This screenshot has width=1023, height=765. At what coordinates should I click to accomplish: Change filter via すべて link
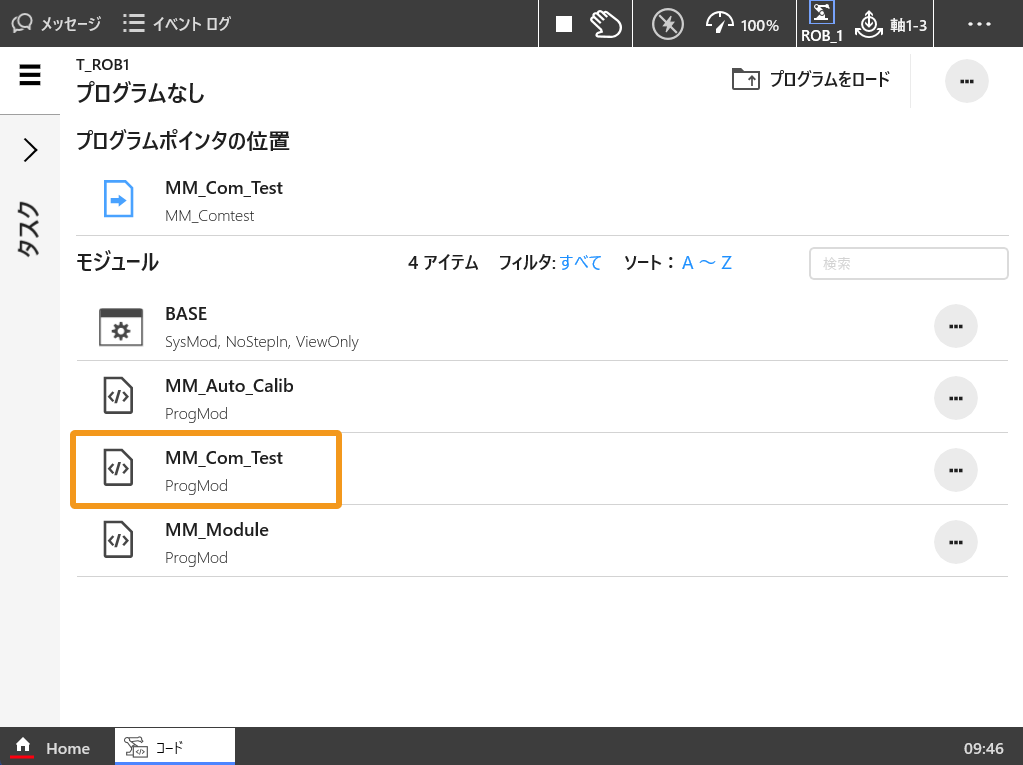point(580,263)
